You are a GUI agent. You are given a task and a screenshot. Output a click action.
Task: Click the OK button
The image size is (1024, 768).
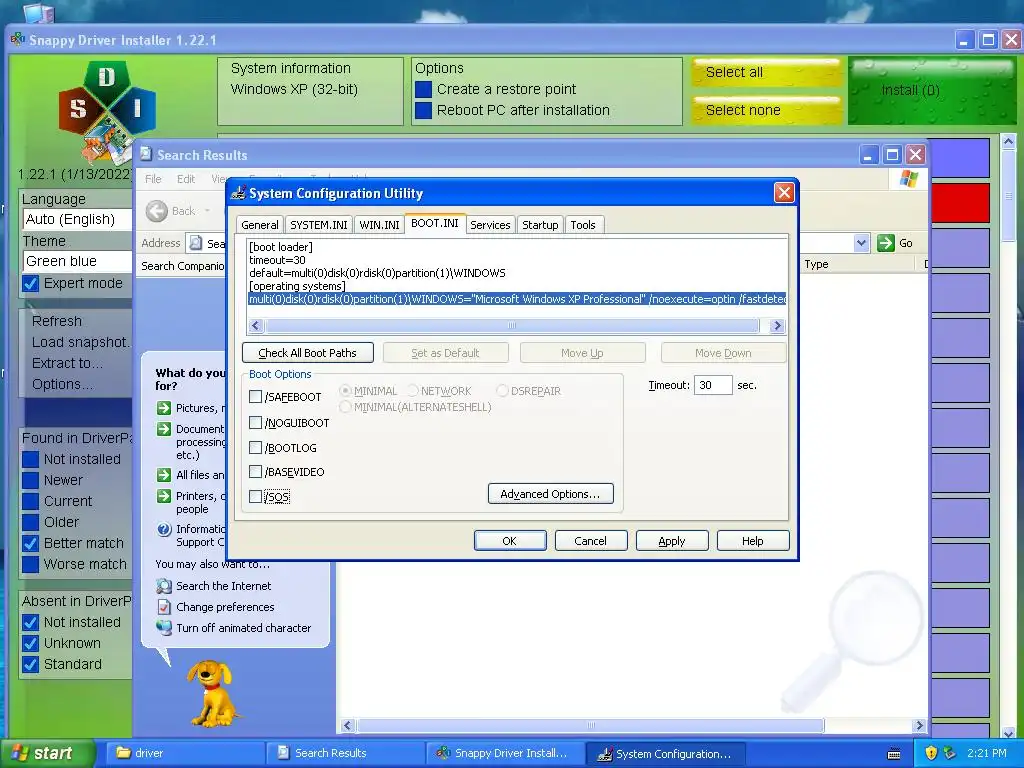[509, 541]
